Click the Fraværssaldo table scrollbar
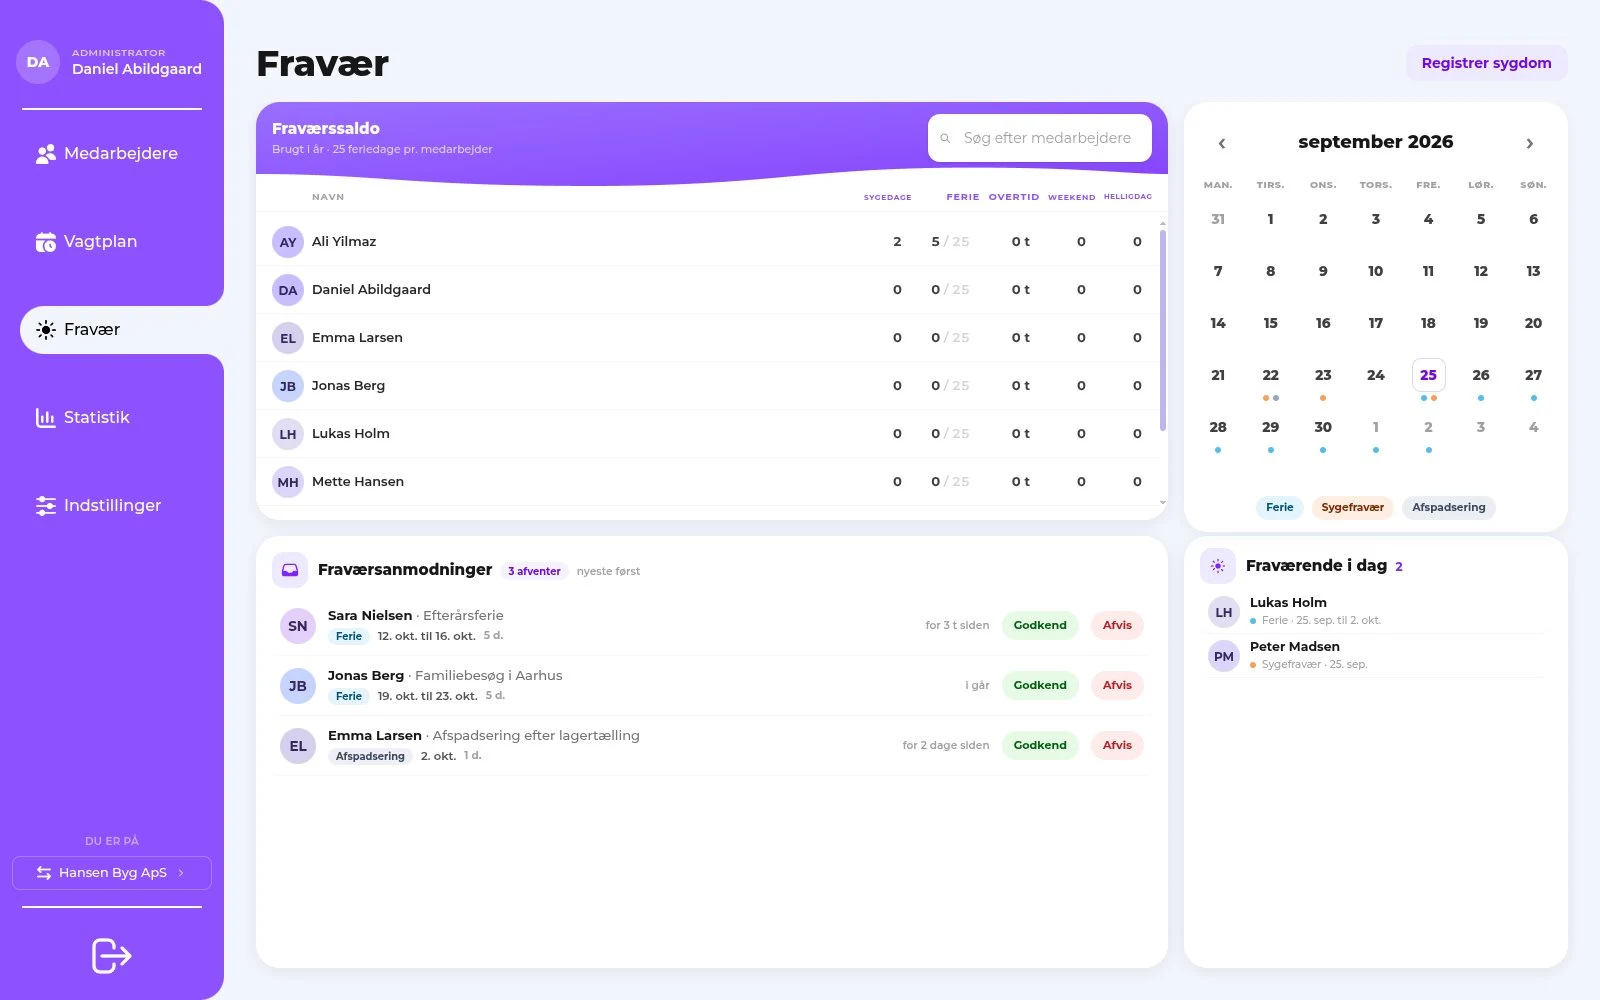Screen dimensions: 1600x1000 point(1162,330)
